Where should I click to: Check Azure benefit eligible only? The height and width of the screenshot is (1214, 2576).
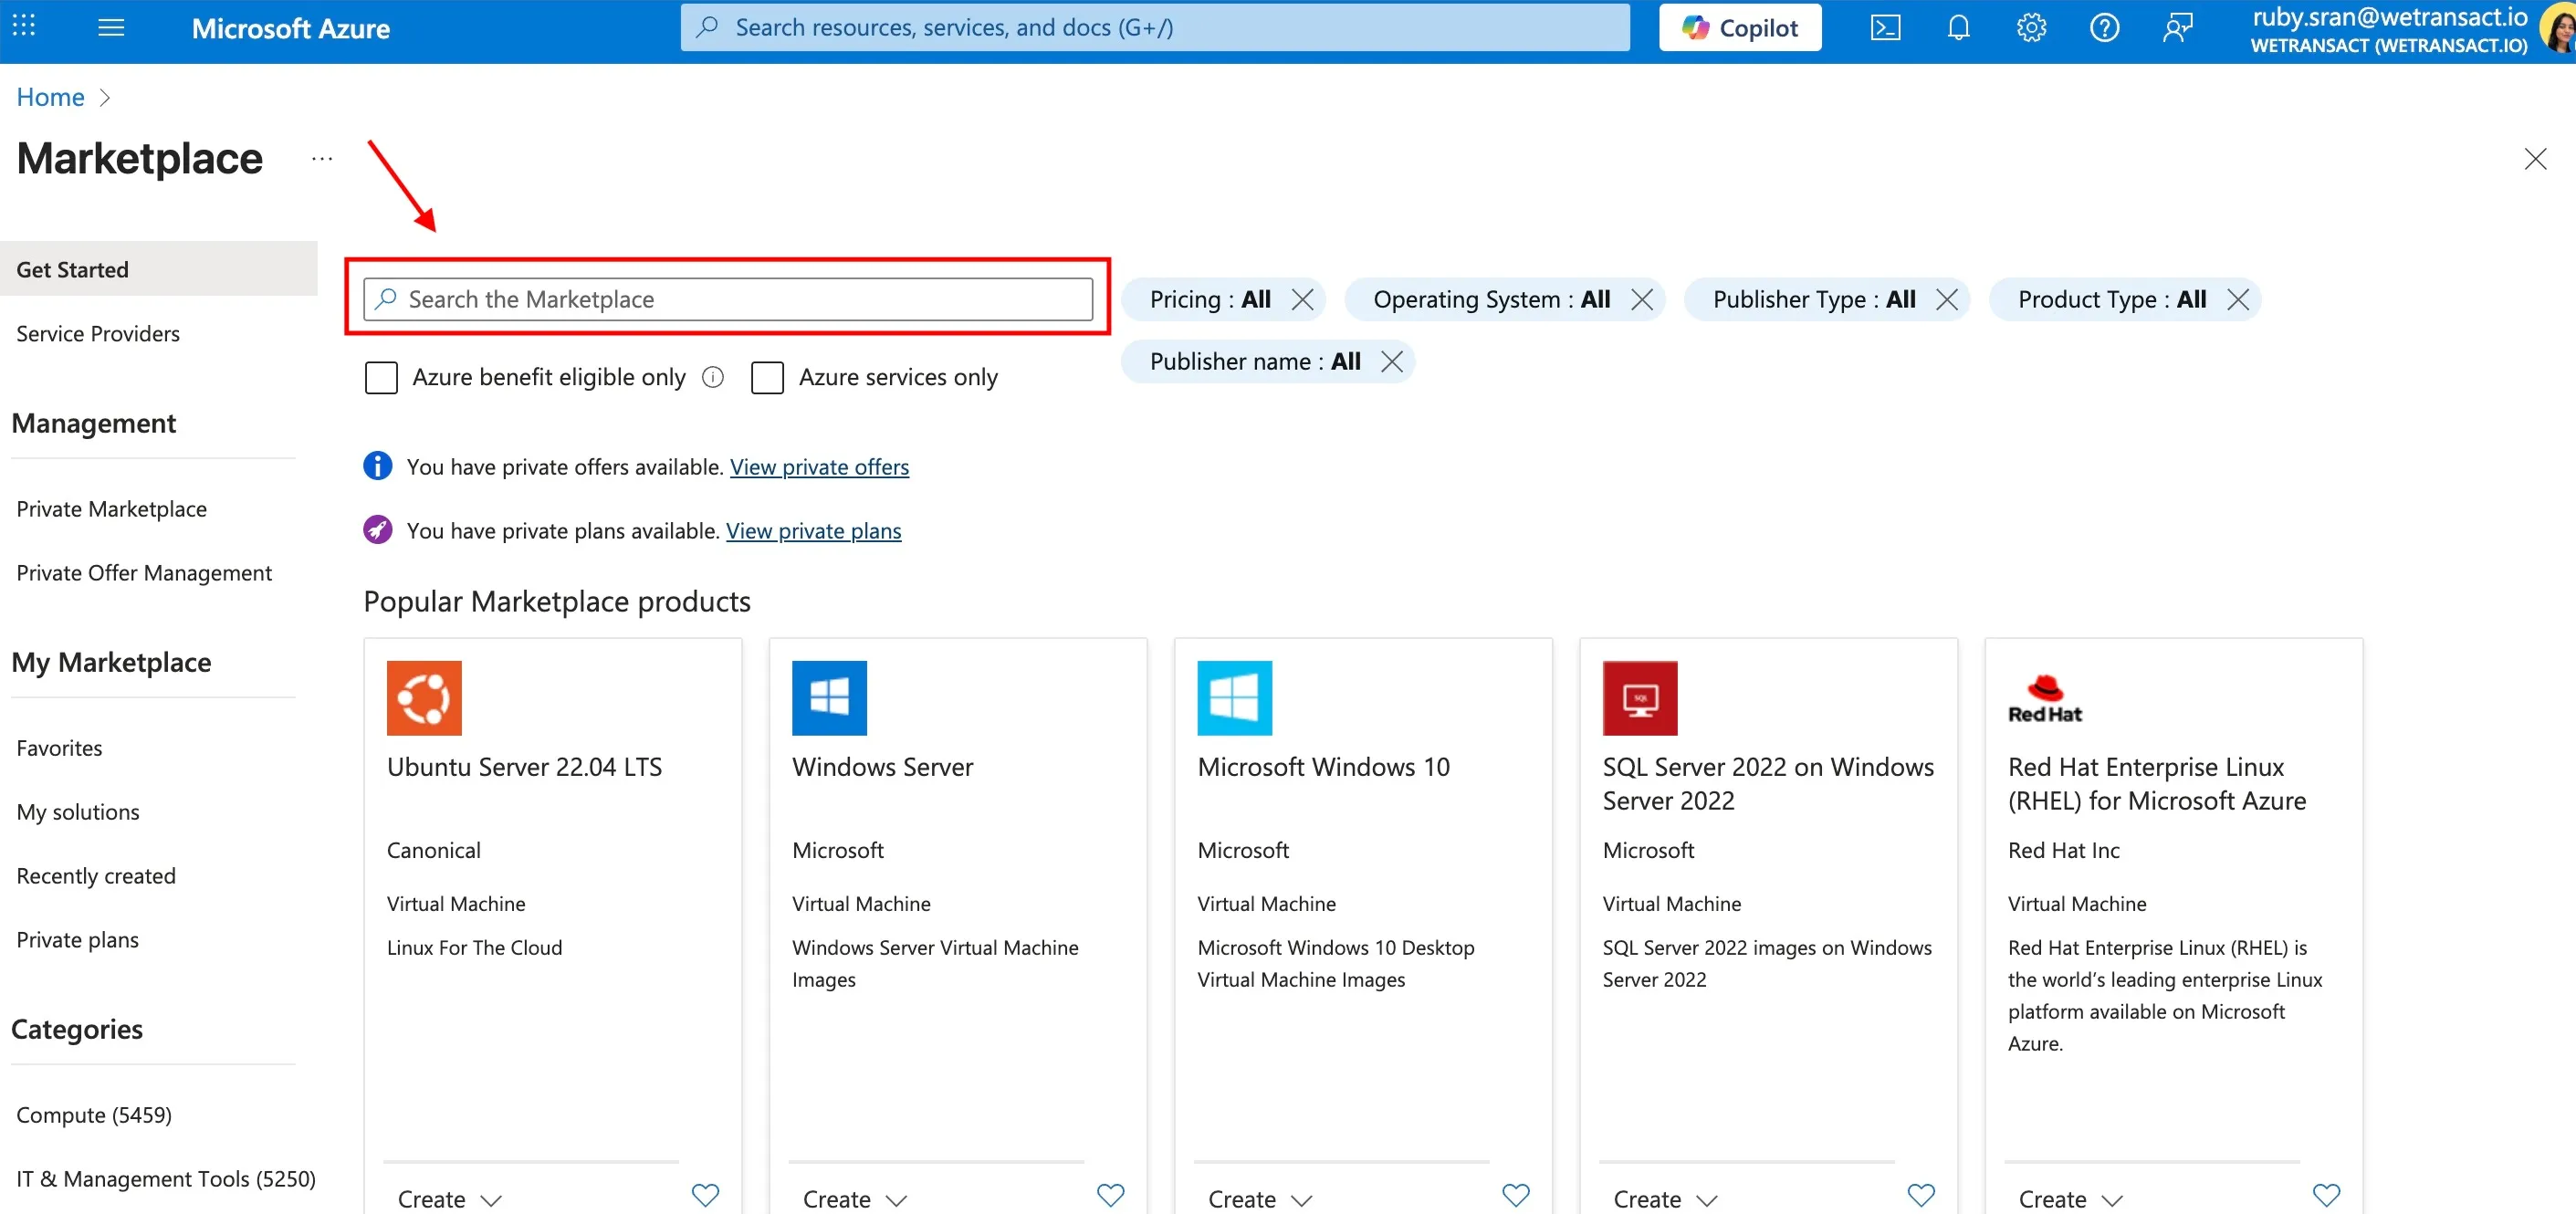(381, 377)
